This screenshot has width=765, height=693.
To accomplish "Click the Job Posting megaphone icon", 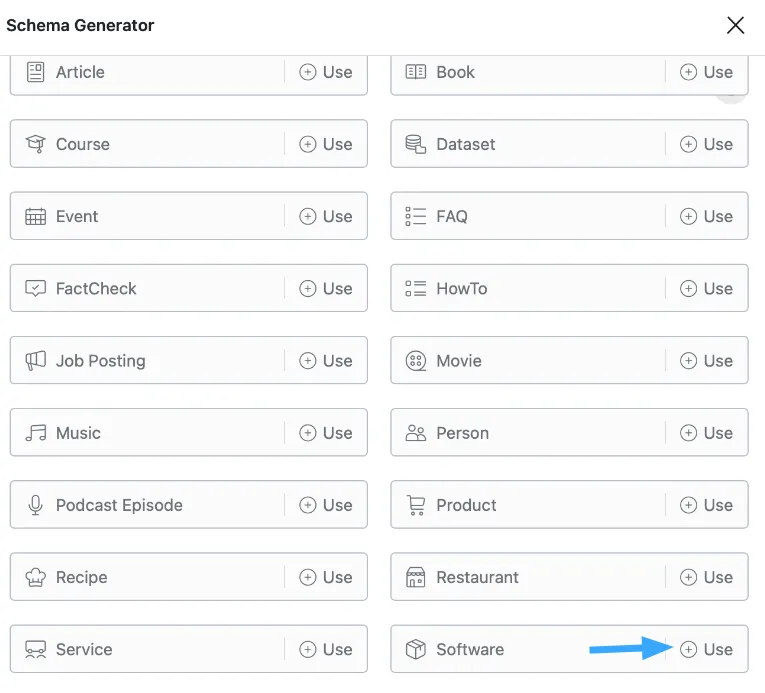I will pos(35,361).
